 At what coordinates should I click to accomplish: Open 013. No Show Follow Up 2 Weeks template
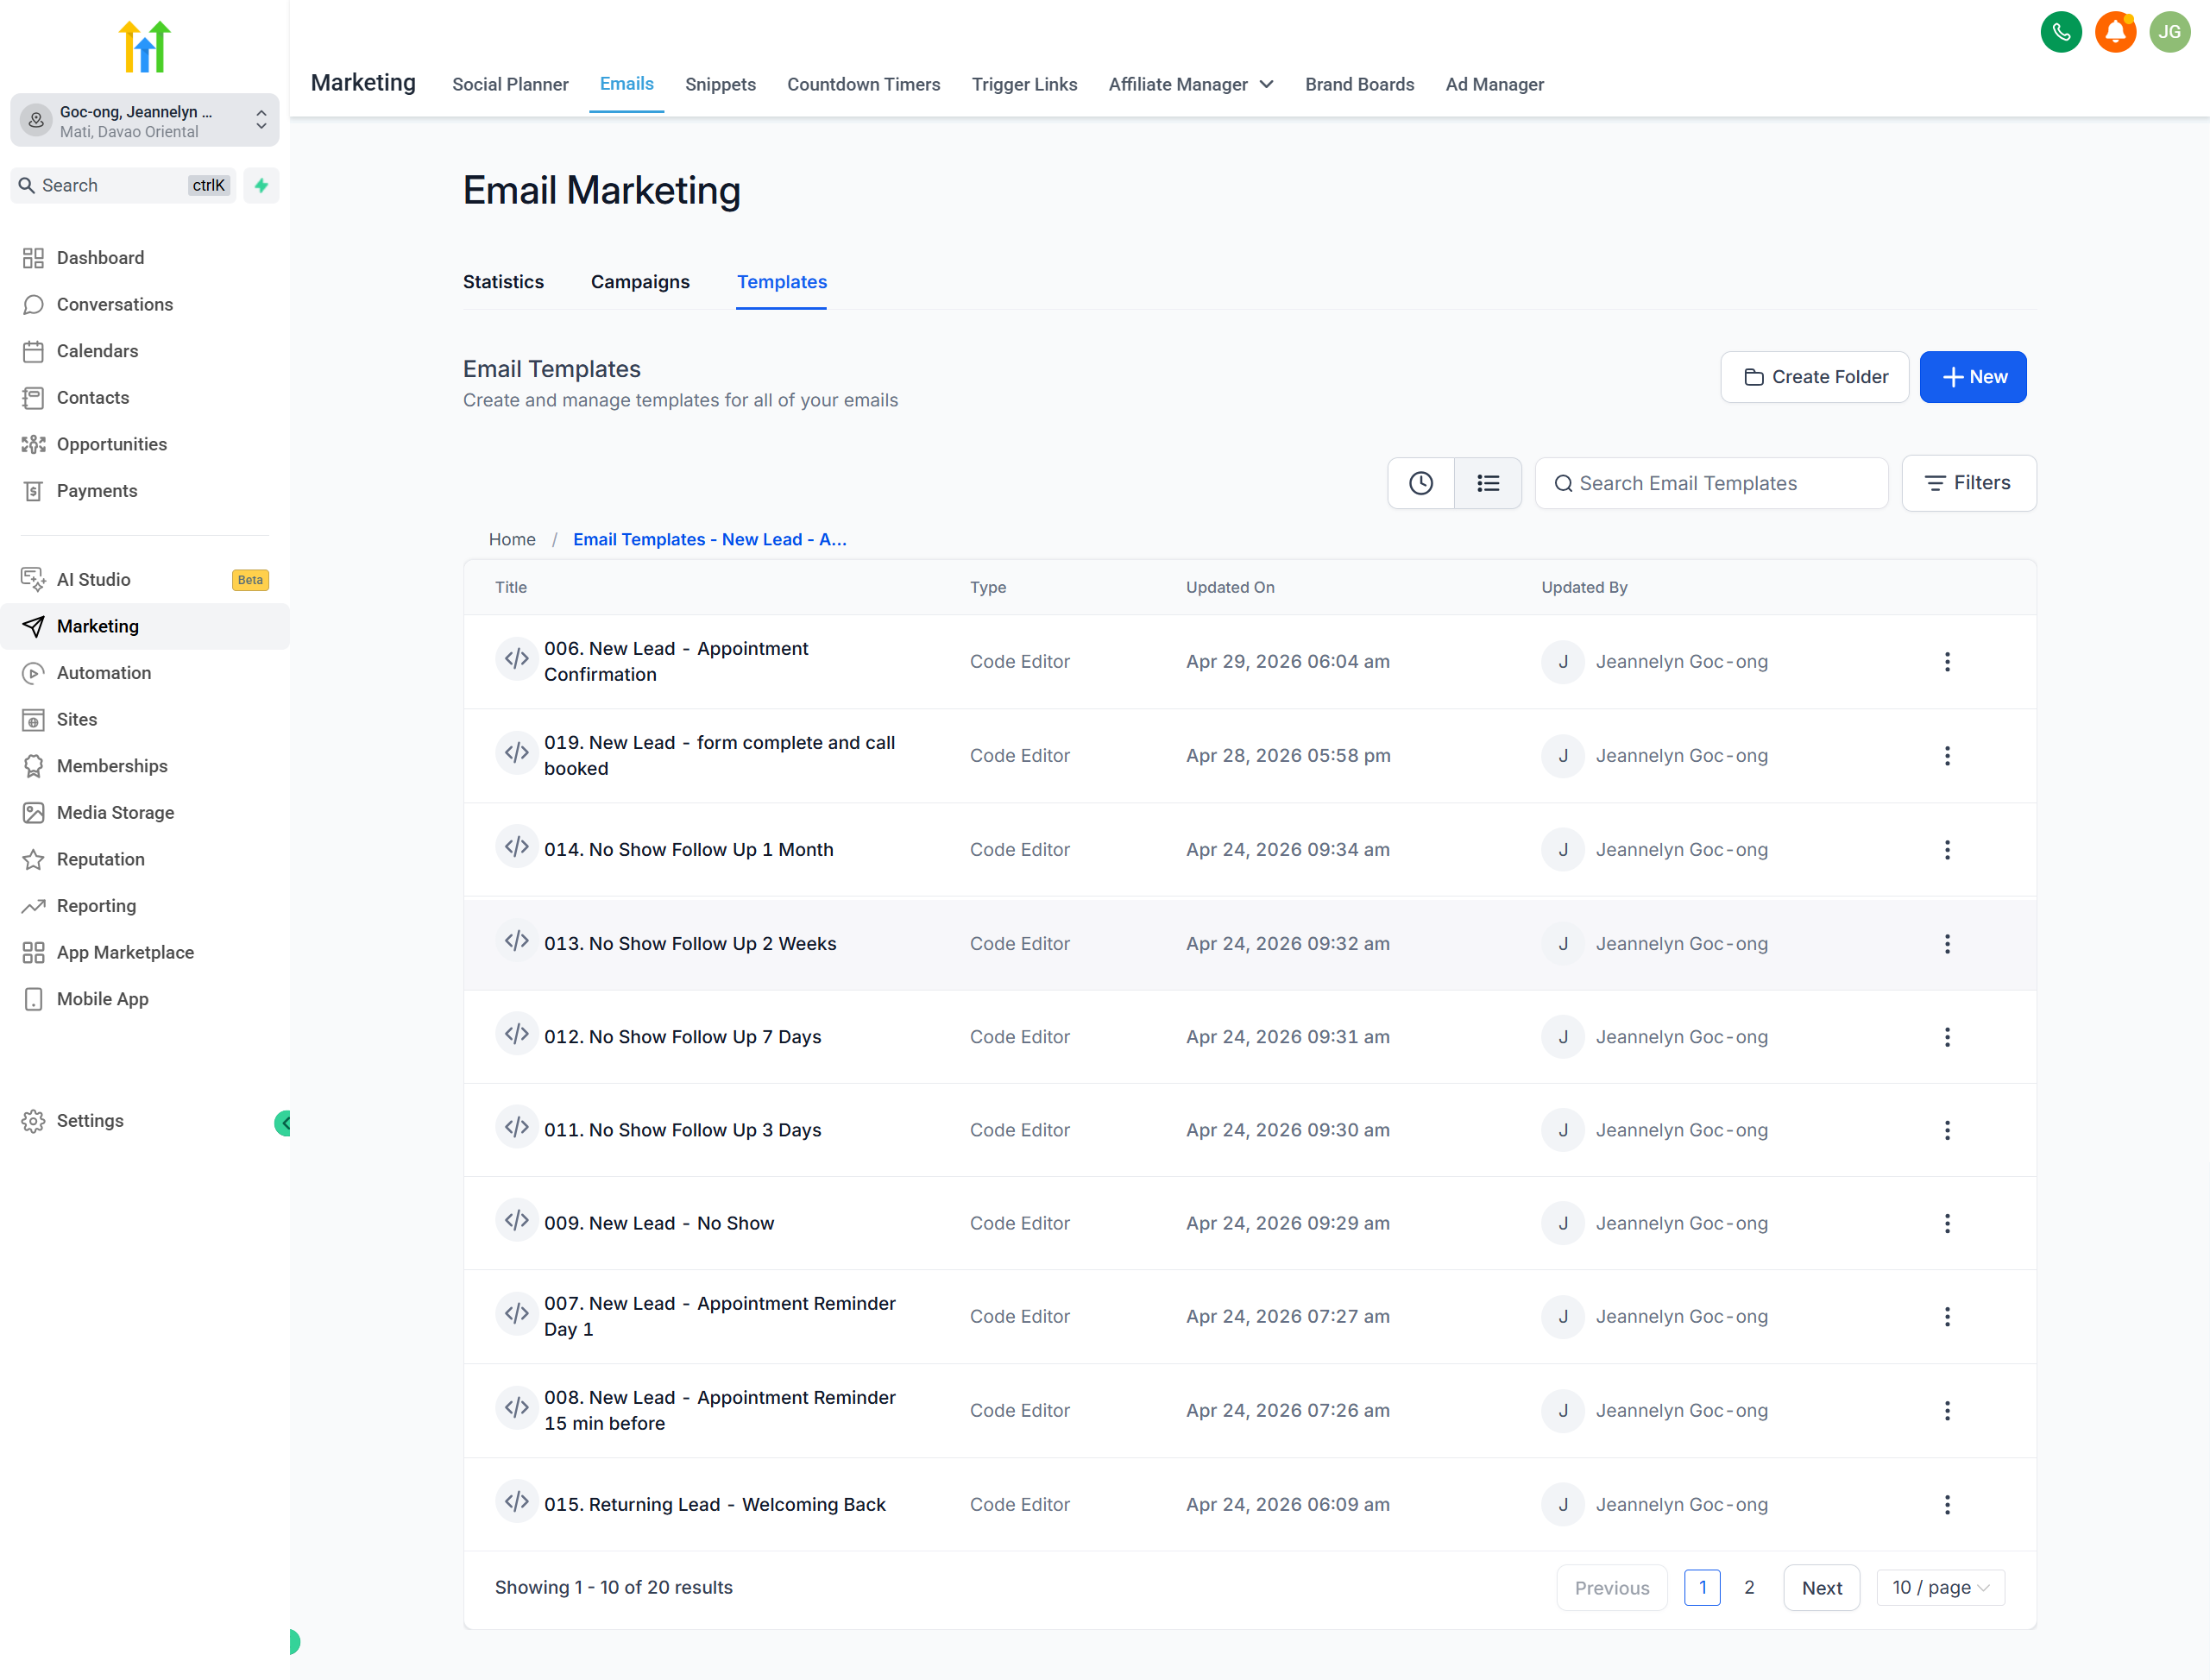click(x=690, y=943)
